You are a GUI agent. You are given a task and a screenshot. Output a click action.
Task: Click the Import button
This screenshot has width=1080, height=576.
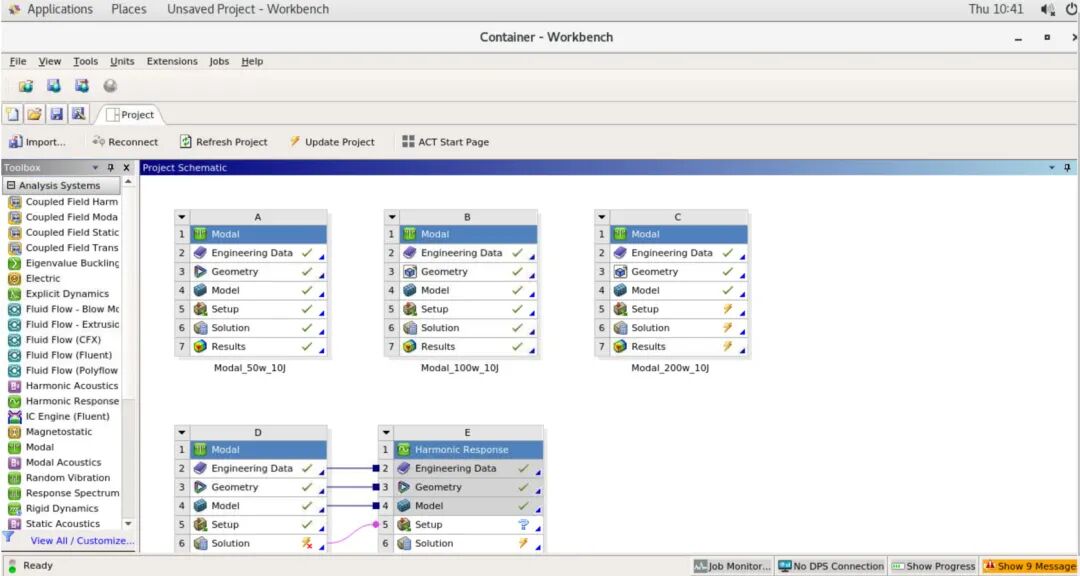(37, 142)
